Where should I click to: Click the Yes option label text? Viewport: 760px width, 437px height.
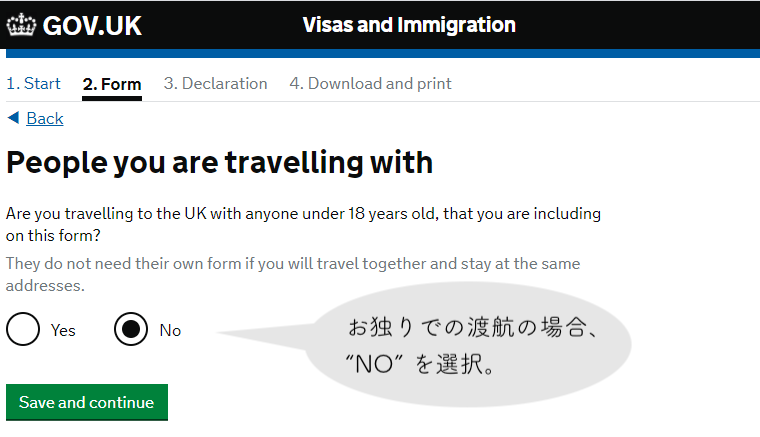tap(63, 330)
